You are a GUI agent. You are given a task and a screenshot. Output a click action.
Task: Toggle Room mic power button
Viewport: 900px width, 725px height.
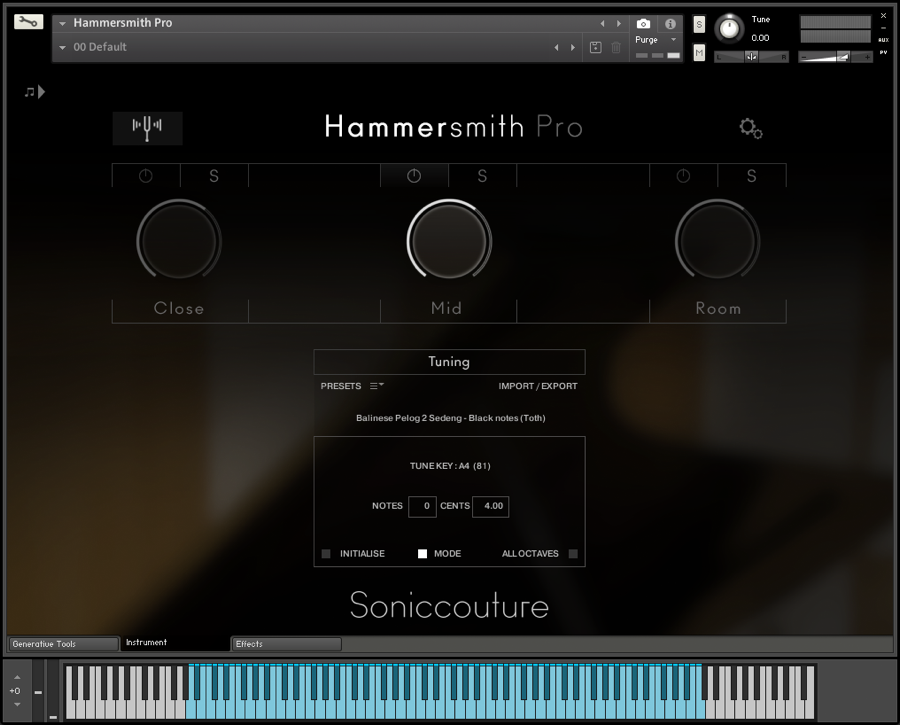click(683, 176)
